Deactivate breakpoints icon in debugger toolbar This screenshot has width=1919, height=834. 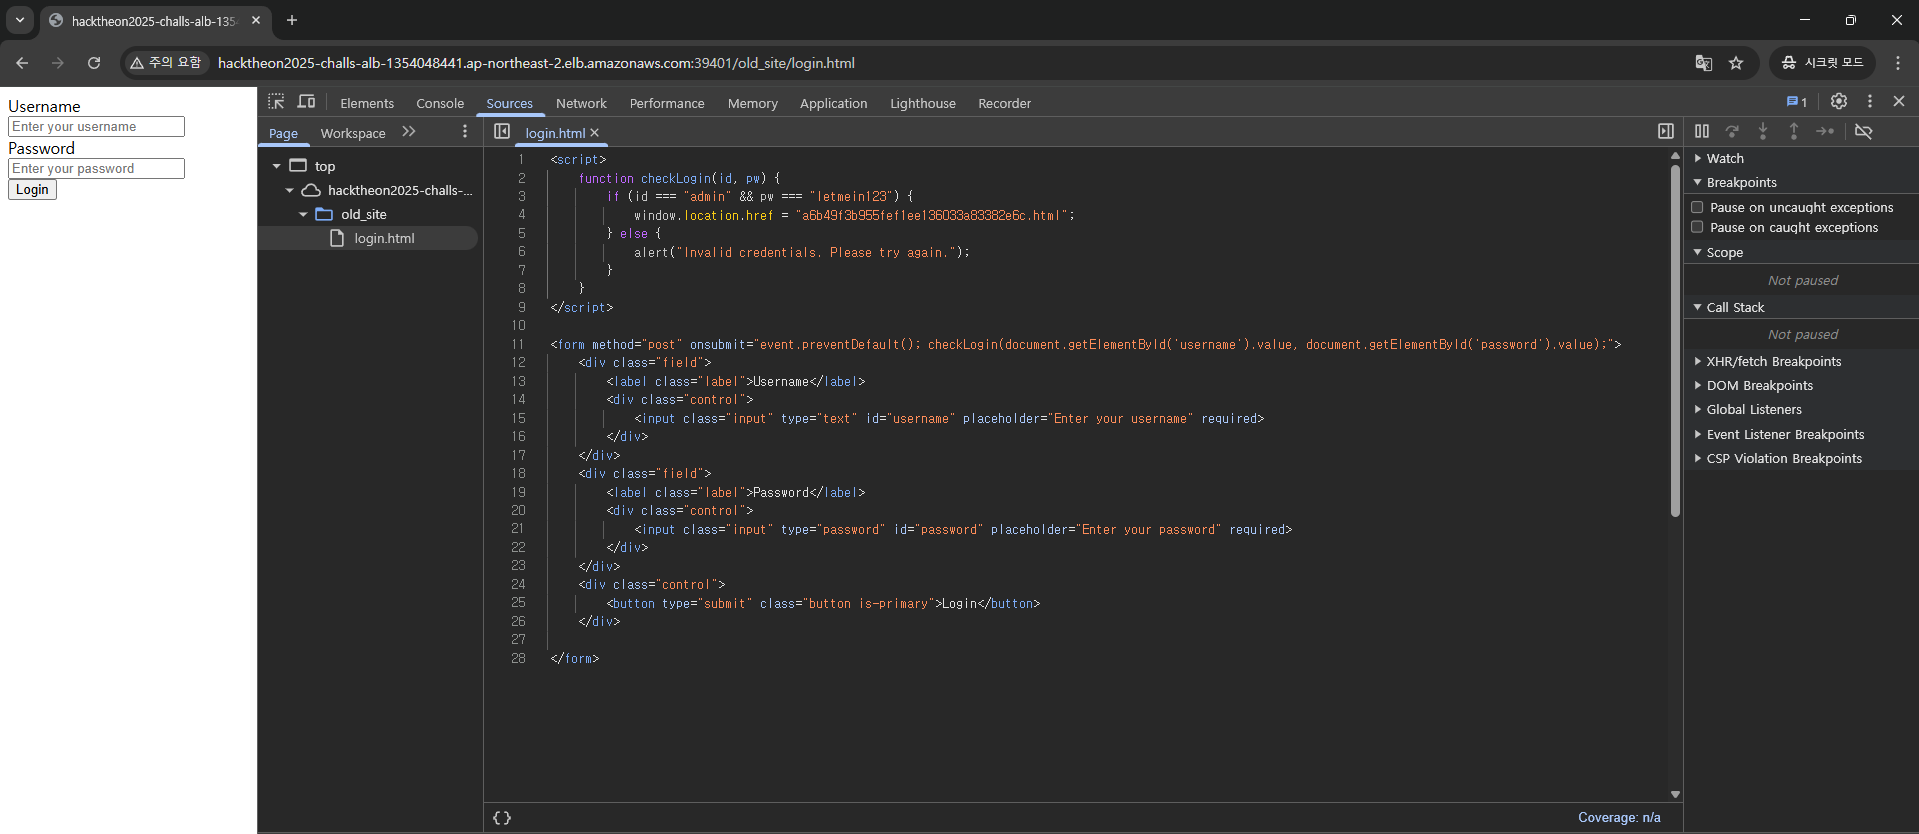coord(1863,131)
